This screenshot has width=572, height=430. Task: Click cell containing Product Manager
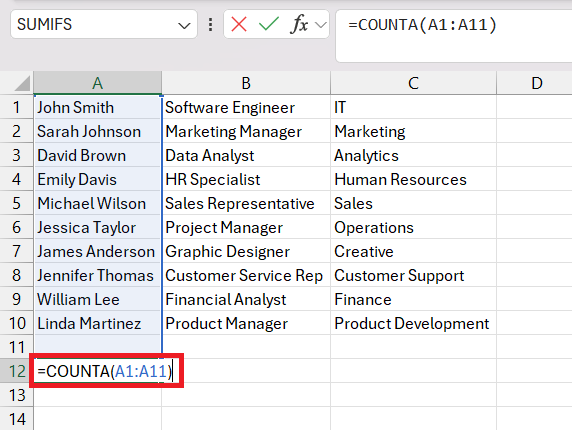[246, 323]
